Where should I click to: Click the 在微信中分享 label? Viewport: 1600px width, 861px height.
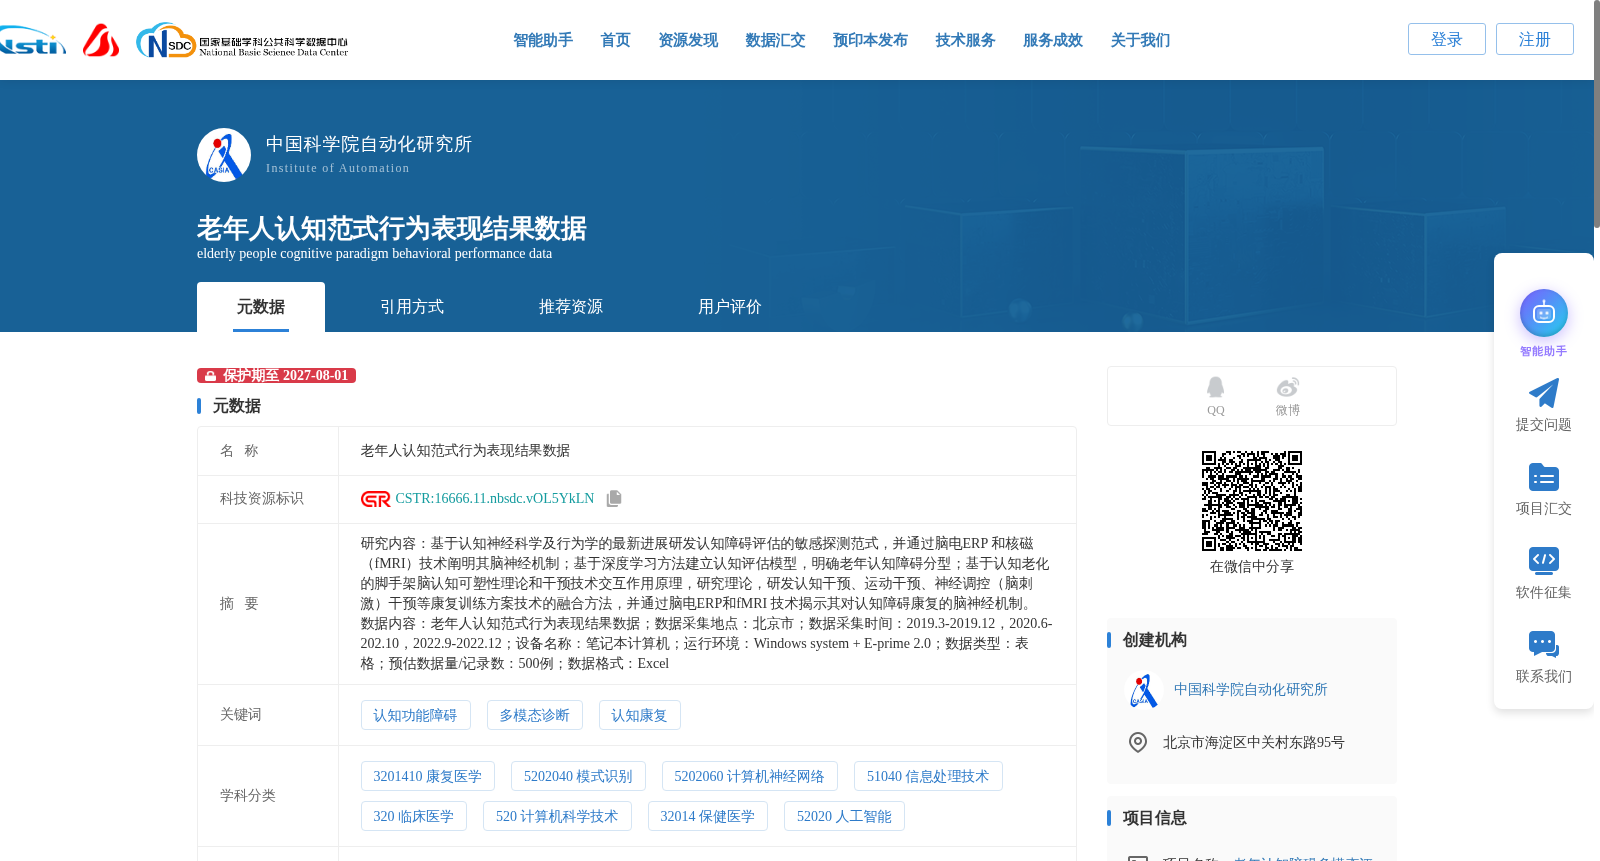[x=1252, y=567]
